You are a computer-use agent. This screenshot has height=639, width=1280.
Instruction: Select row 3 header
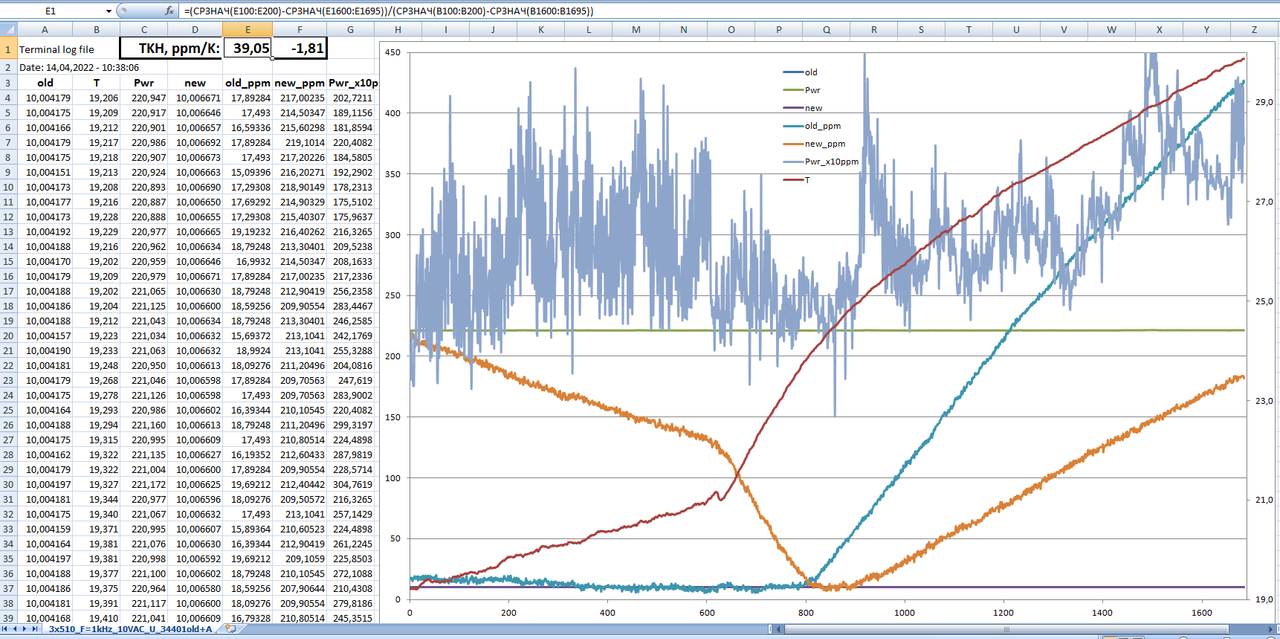(x=9, y=83)
